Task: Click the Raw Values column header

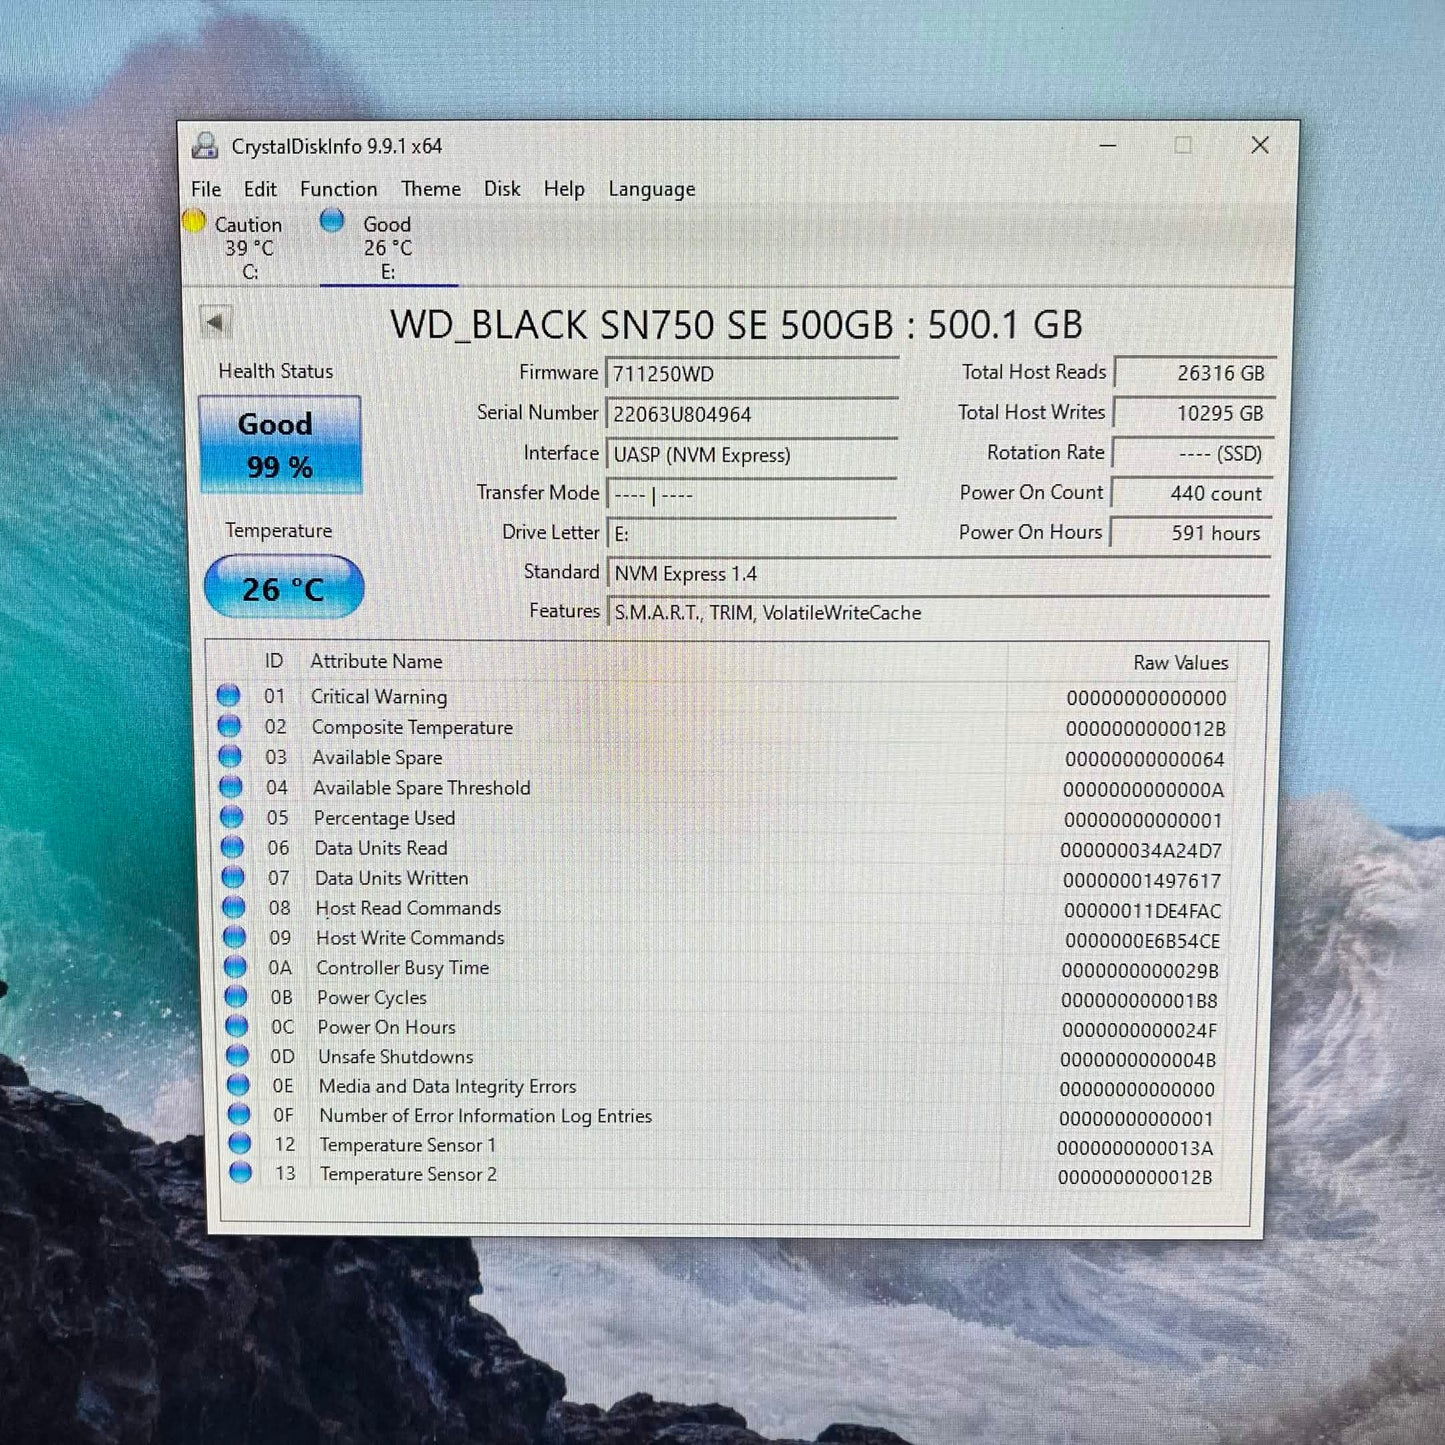Action: pos(1181,662)
